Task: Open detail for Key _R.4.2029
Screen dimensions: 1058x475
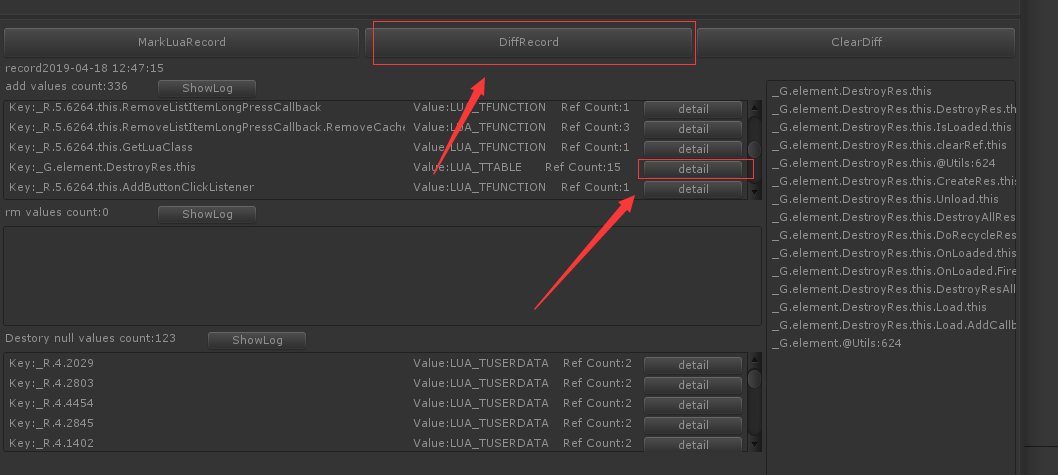Action: [693, 365]
